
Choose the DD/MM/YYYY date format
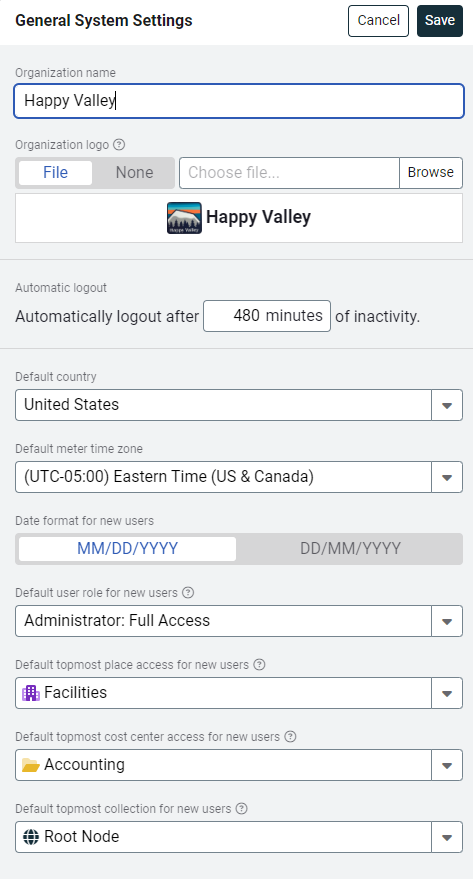(351, 549)
